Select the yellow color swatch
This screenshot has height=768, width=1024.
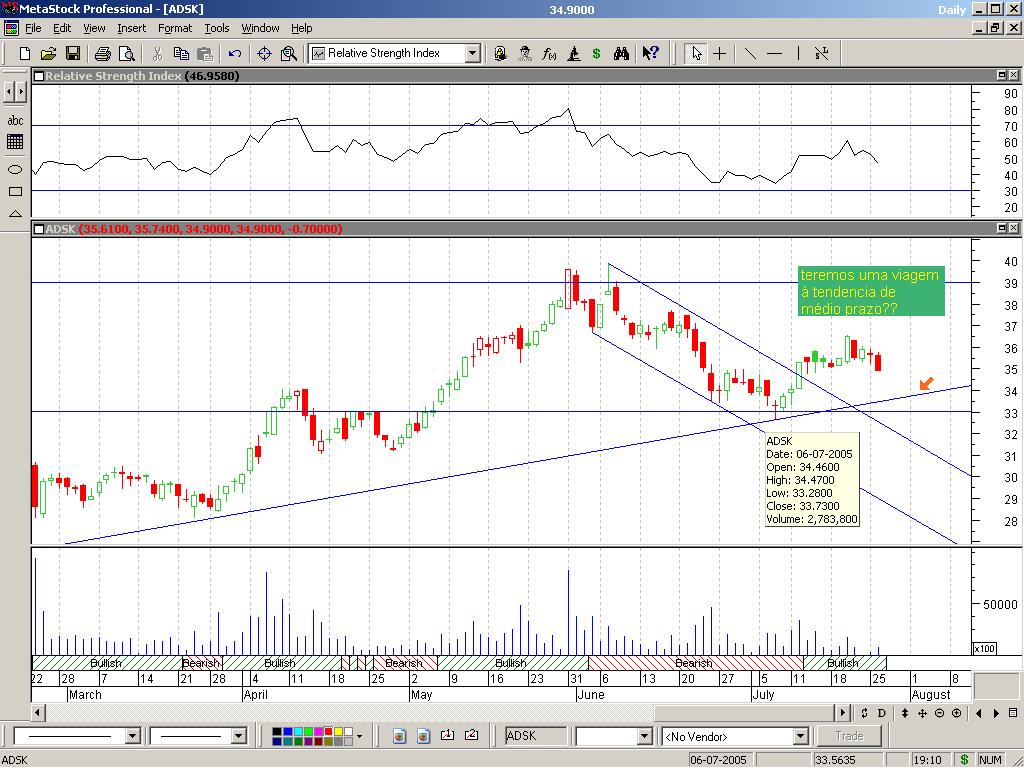tap(337, 731)
